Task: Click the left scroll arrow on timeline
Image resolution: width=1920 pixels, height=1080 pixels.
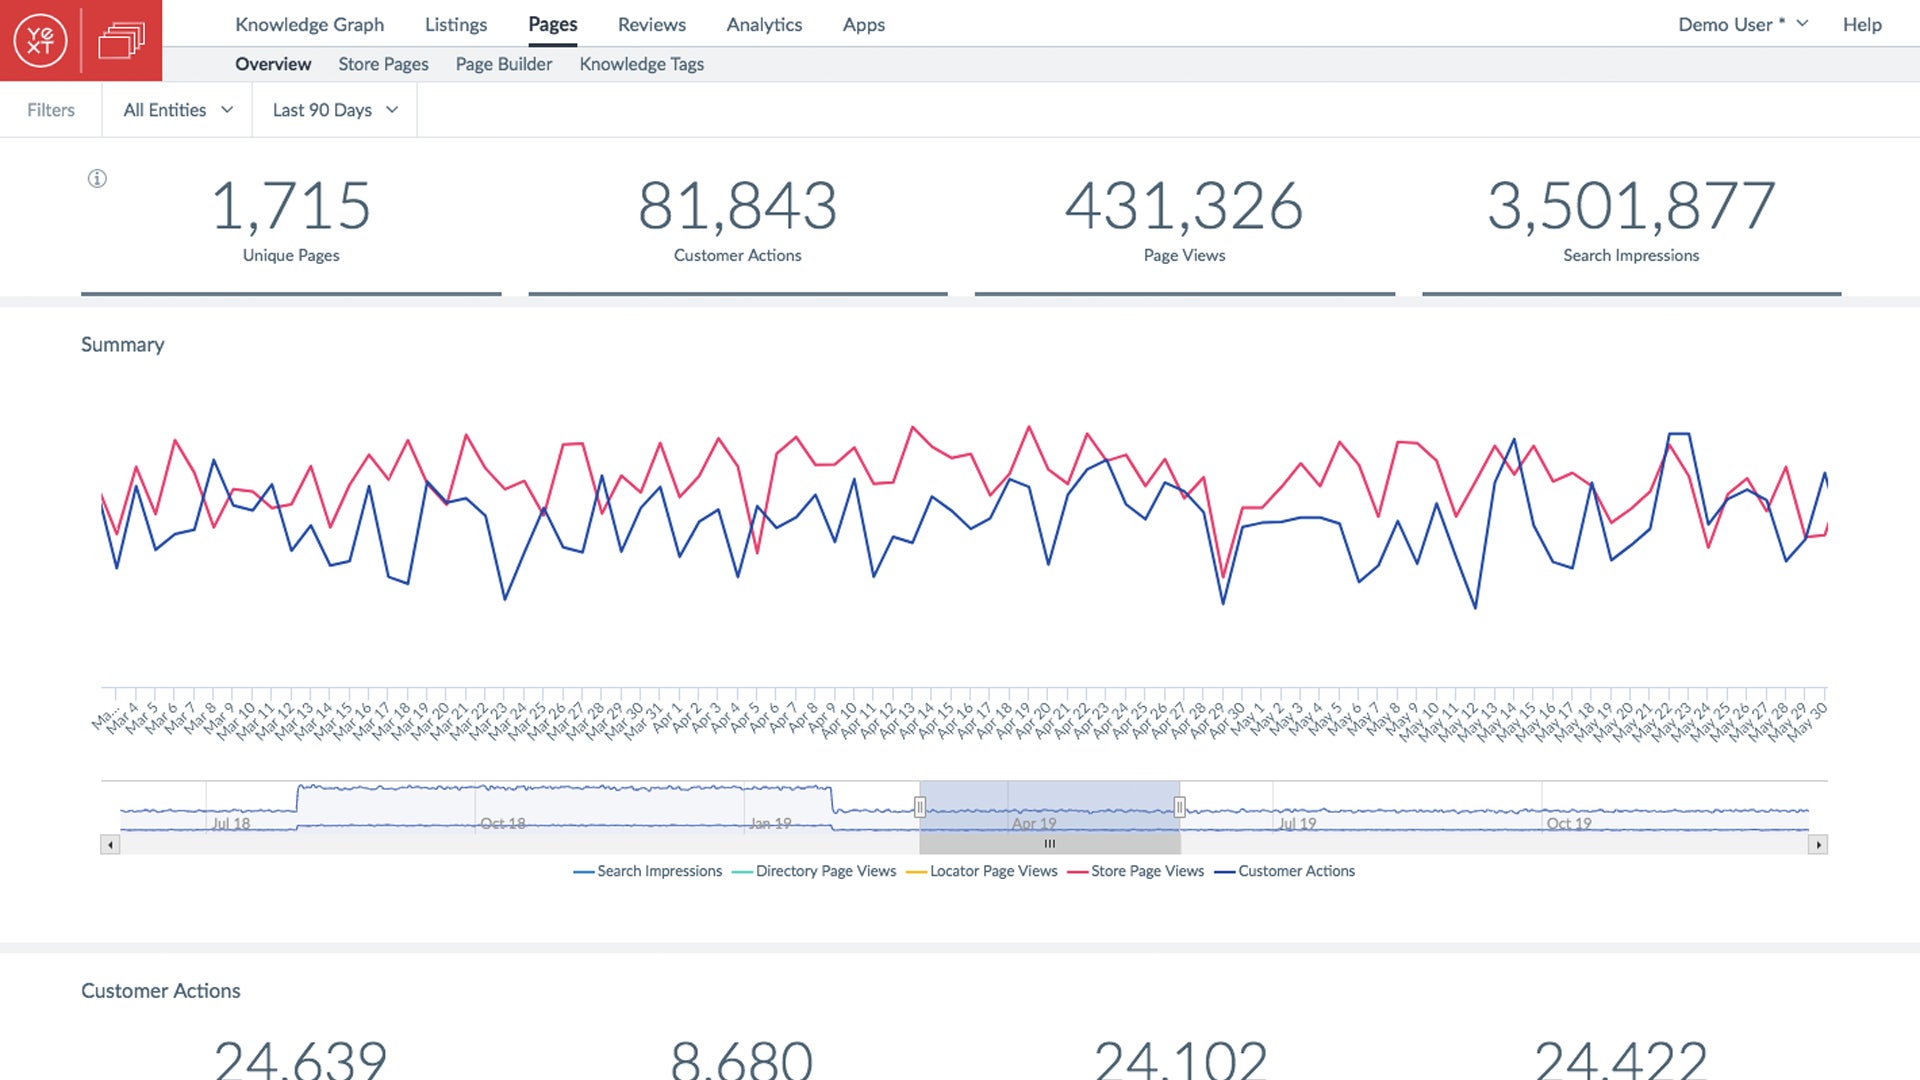Action: coord(110,845)
